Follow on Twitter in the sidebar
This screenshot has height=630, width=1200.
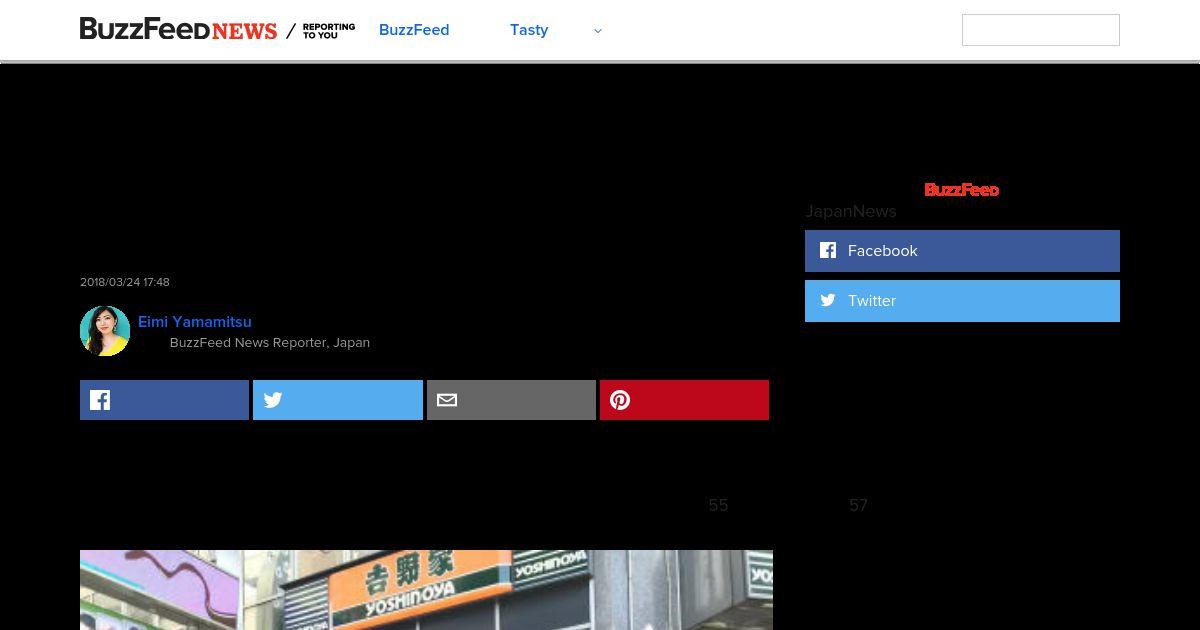[x=962, y=301]
